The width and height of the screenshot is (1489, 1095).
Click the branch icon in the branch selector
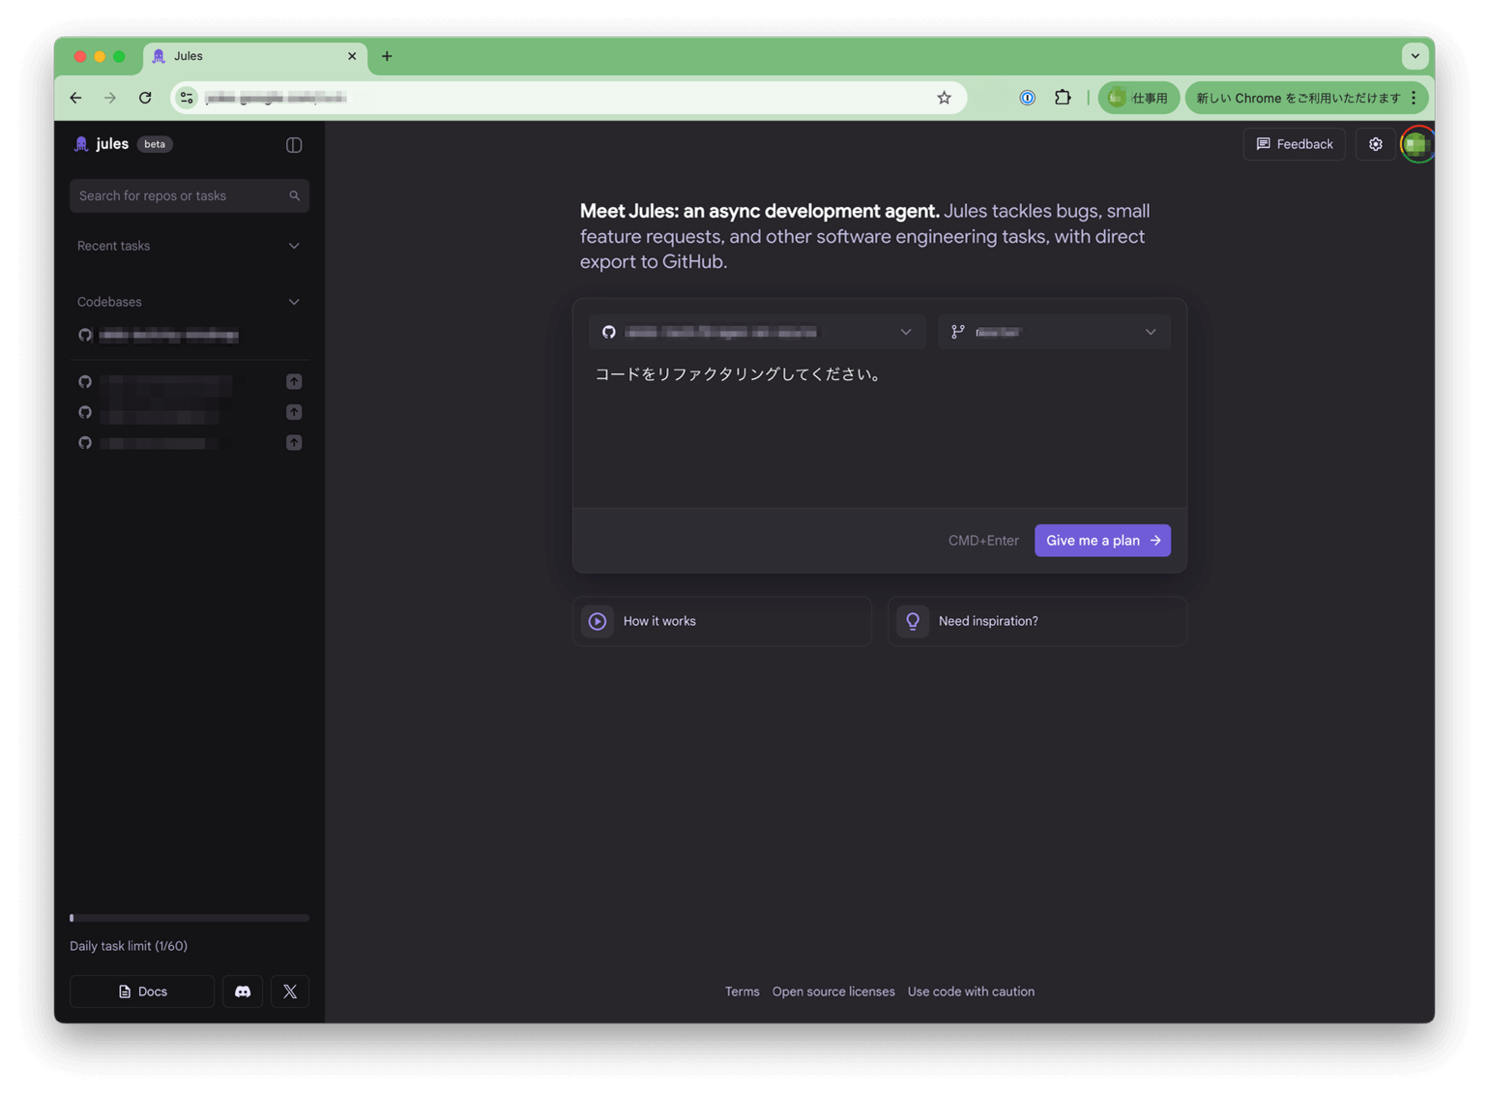click(x=957, y=332)
